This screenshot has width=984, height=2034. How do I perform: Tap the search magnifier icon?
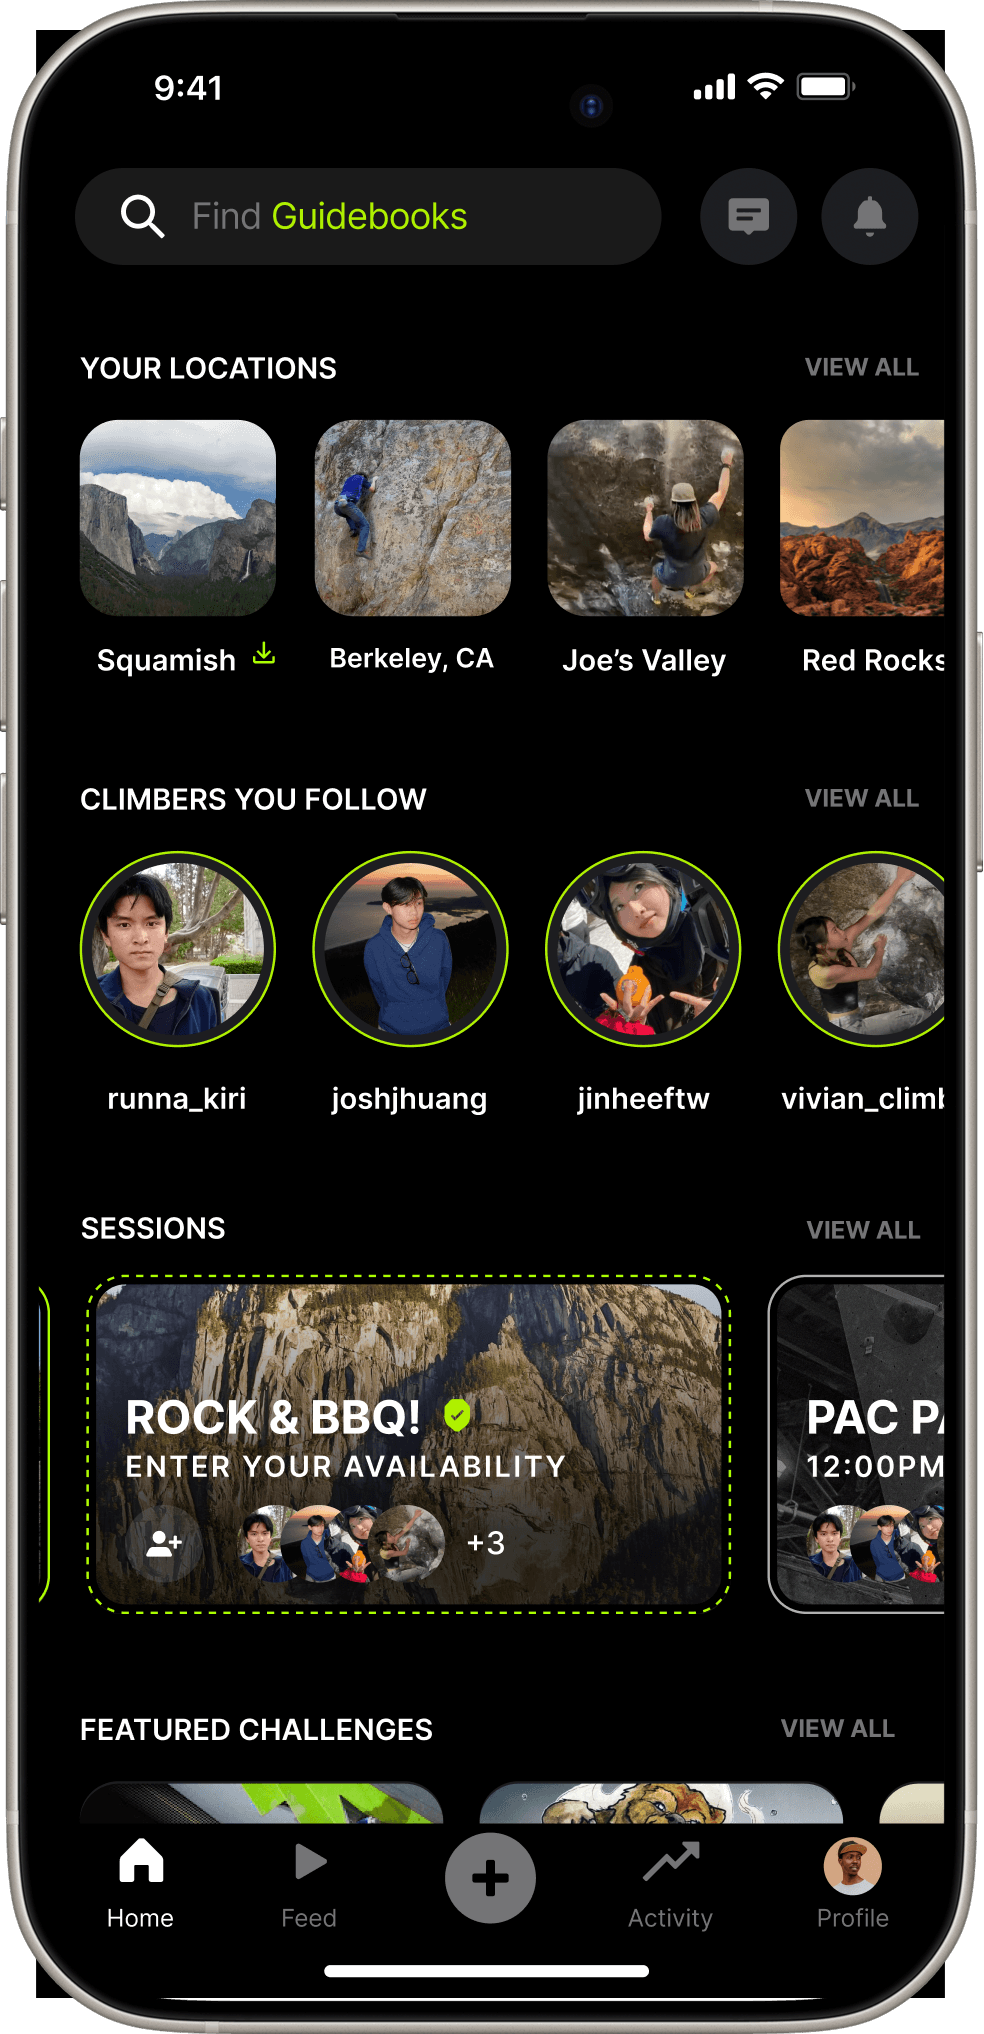tap(142, 216)
